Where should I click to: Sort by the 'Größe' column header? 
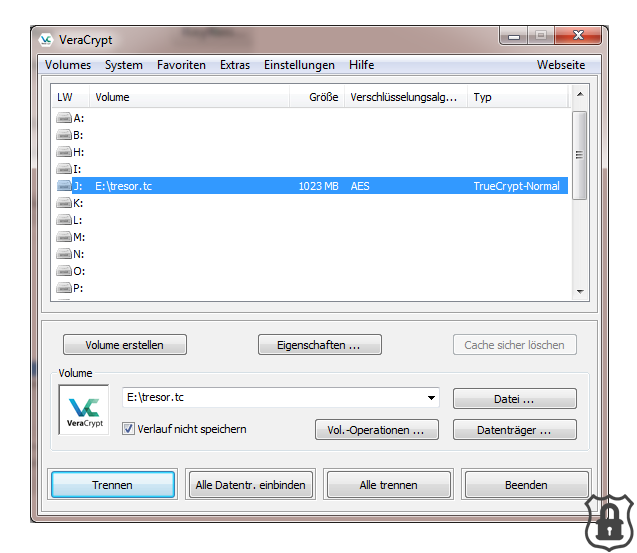(x=317, y=97)
